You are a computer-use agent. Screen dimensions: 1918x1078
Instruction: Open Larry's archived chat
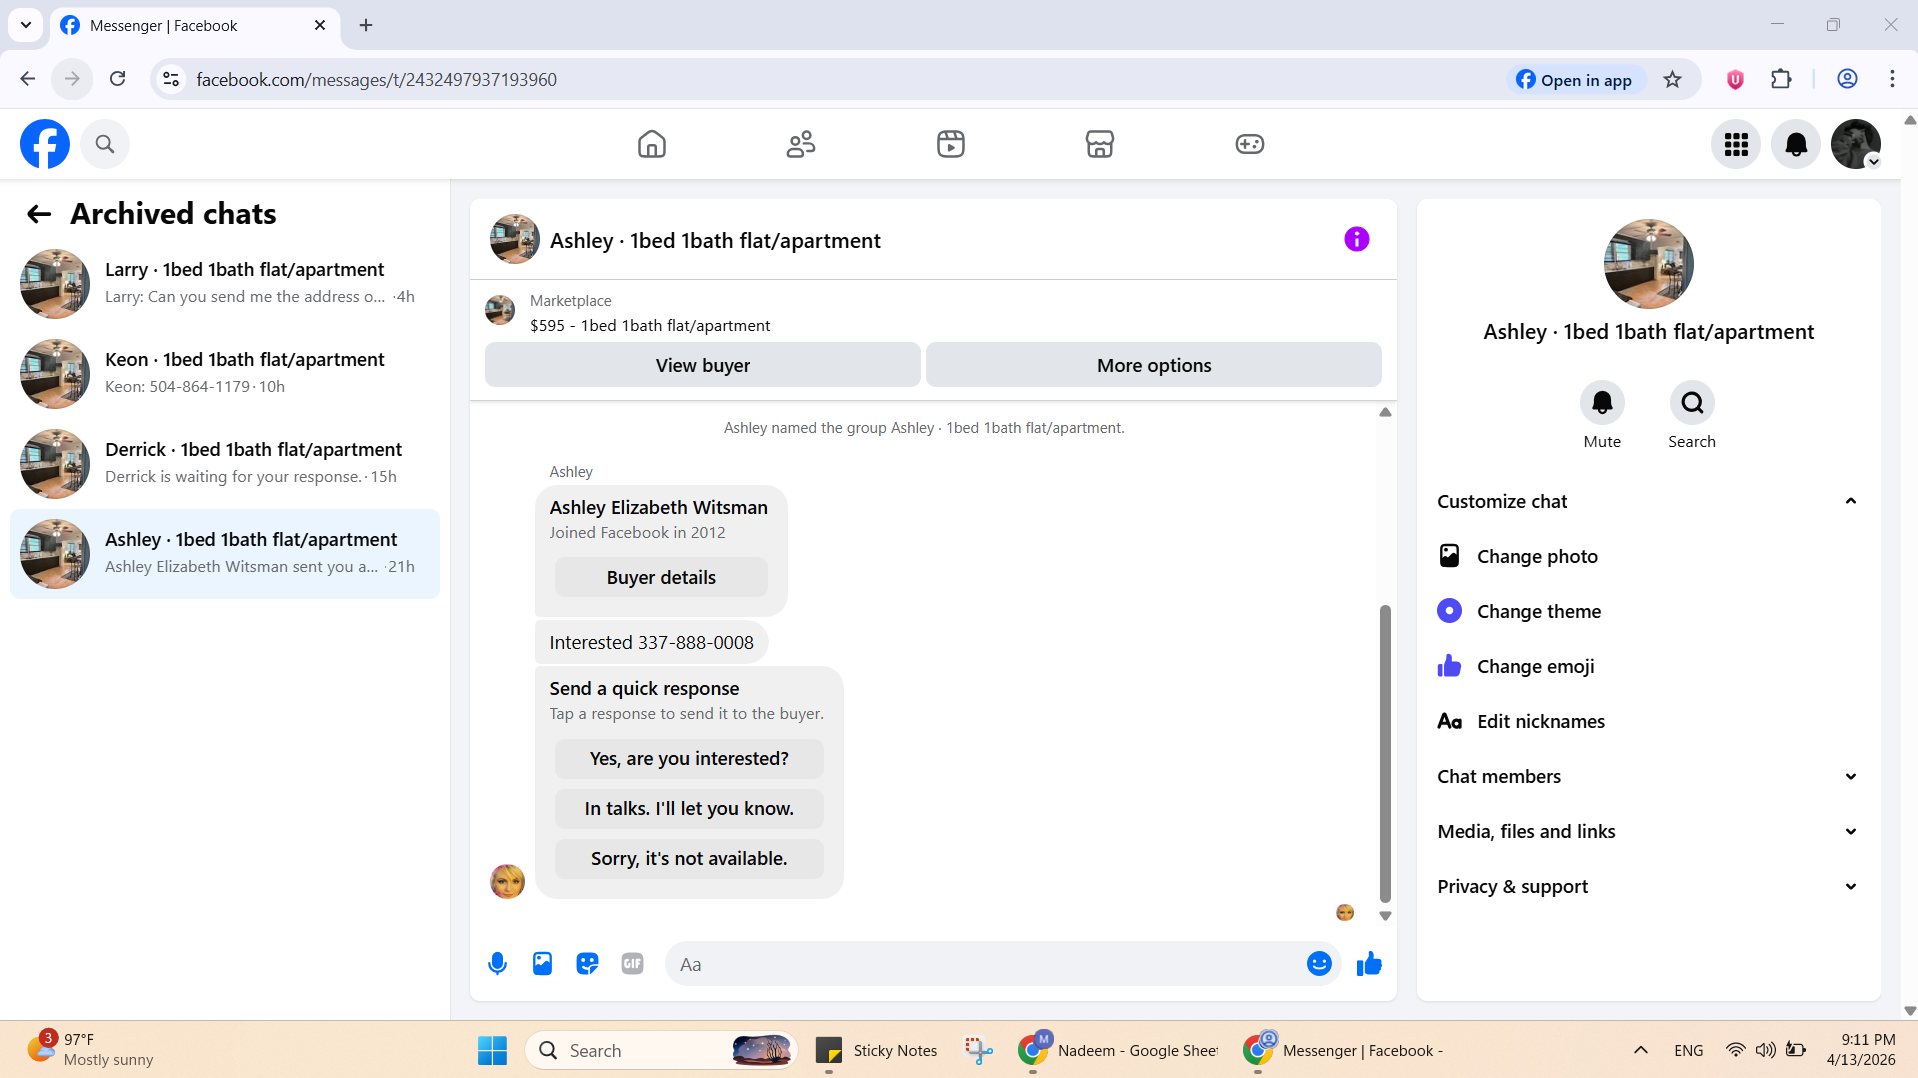point(225,284)
